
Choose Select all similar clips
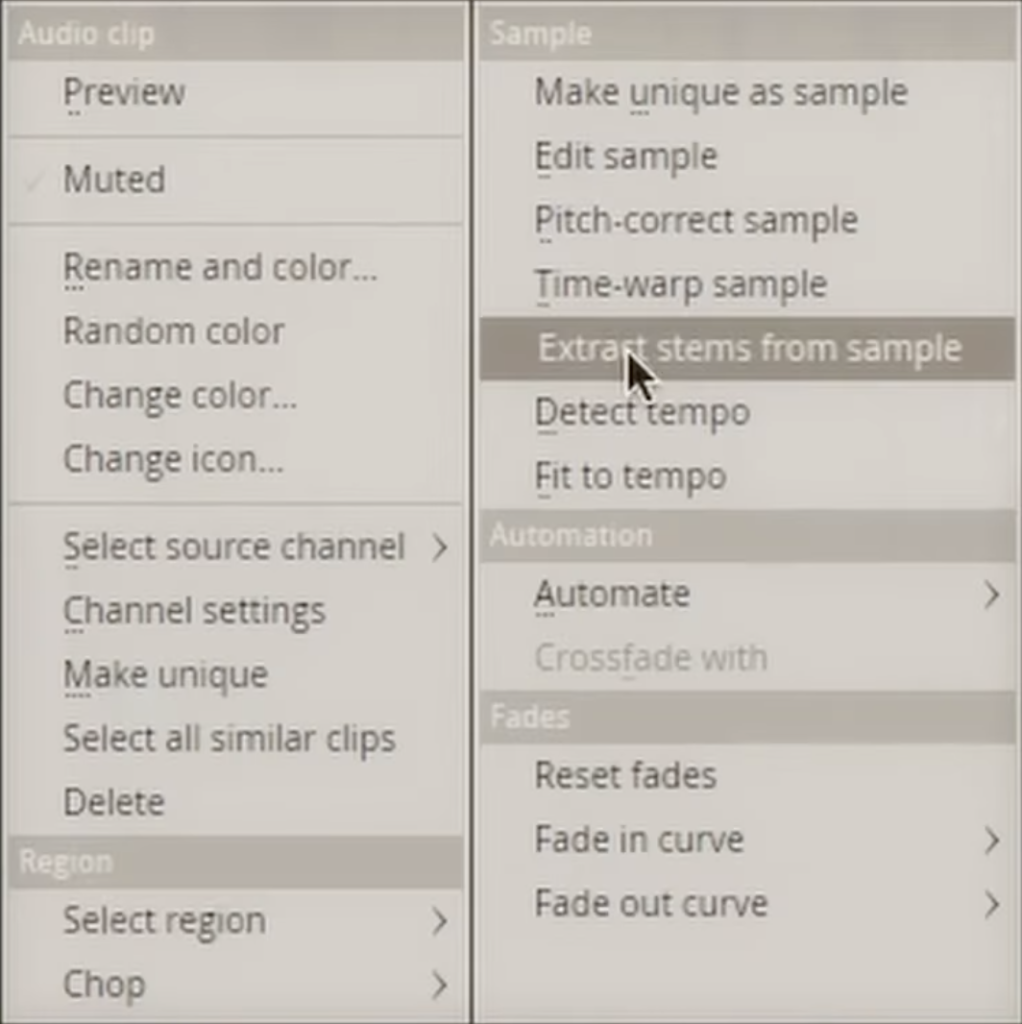(229, 739)
